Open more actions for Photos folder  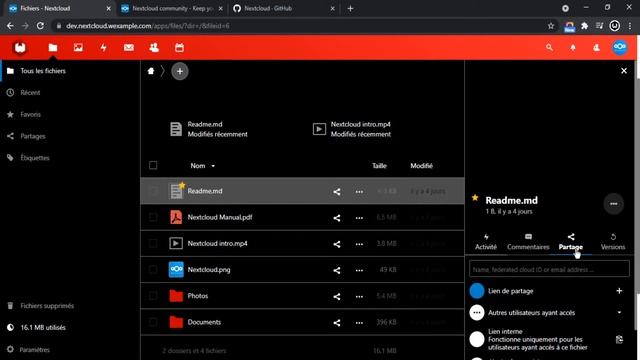[359, 296]
